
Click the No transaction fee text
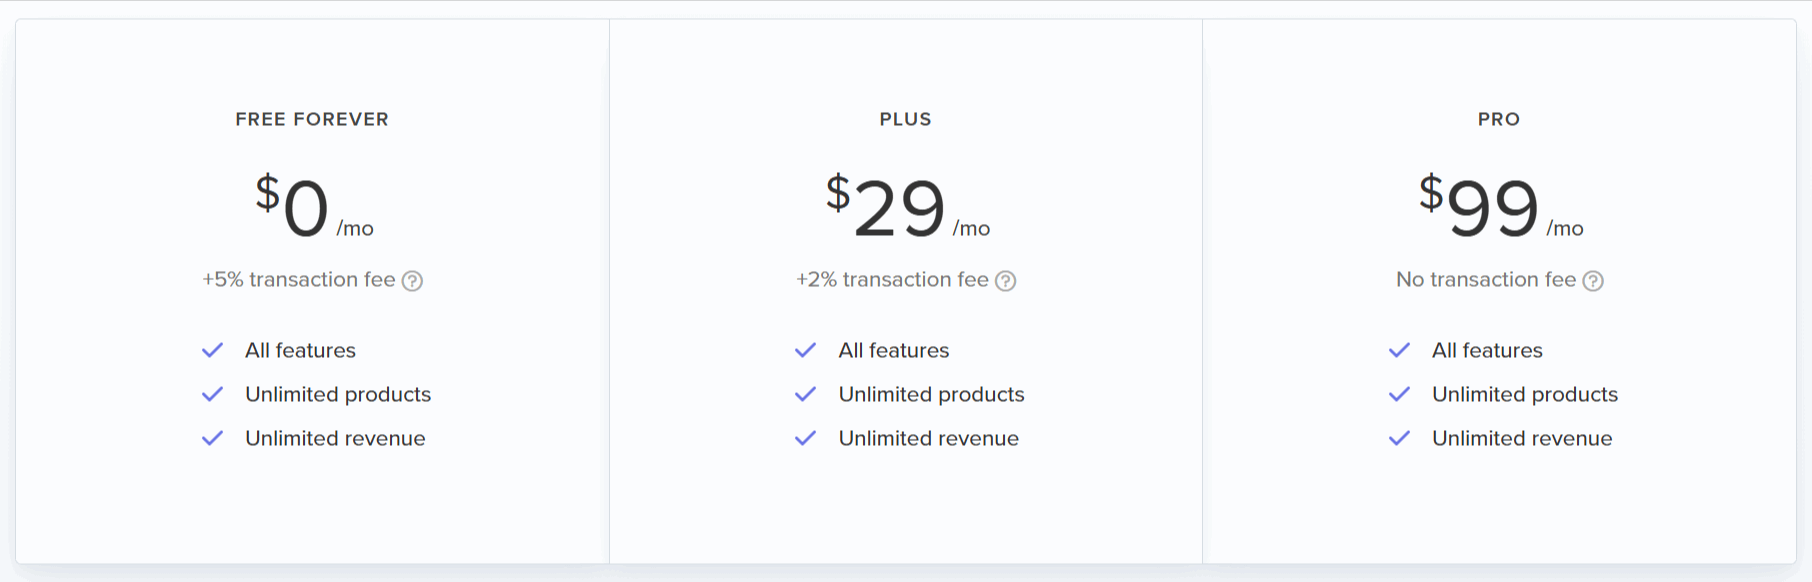coord(1486,280)
